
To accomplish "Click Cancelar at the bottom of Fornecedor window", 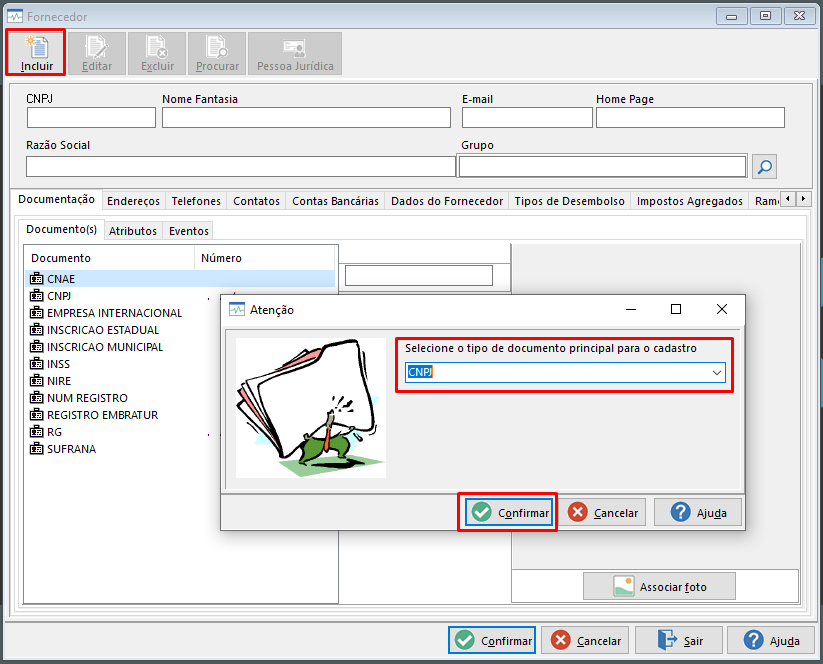I will click(x=585, y=640).
